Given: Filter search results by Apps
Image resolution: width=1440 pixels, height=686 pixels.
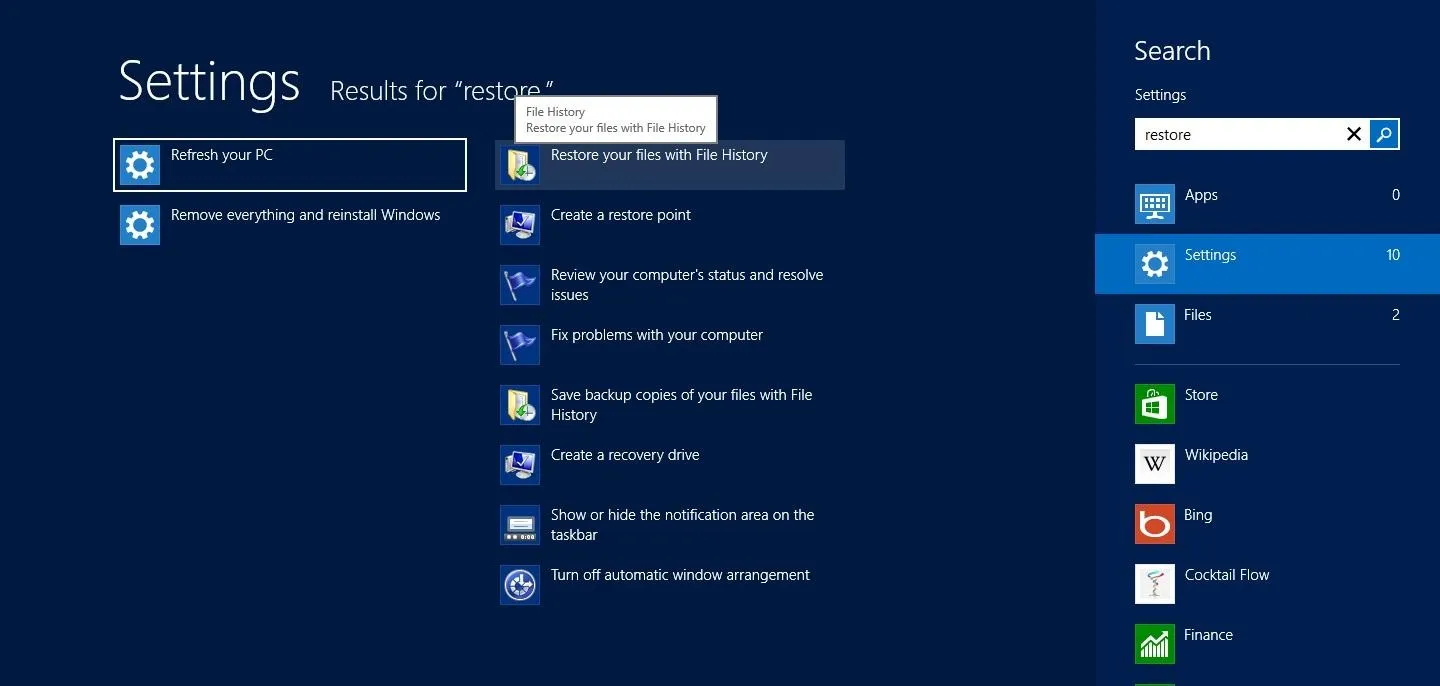Looking at the screenshot, I should (1267, 204).
